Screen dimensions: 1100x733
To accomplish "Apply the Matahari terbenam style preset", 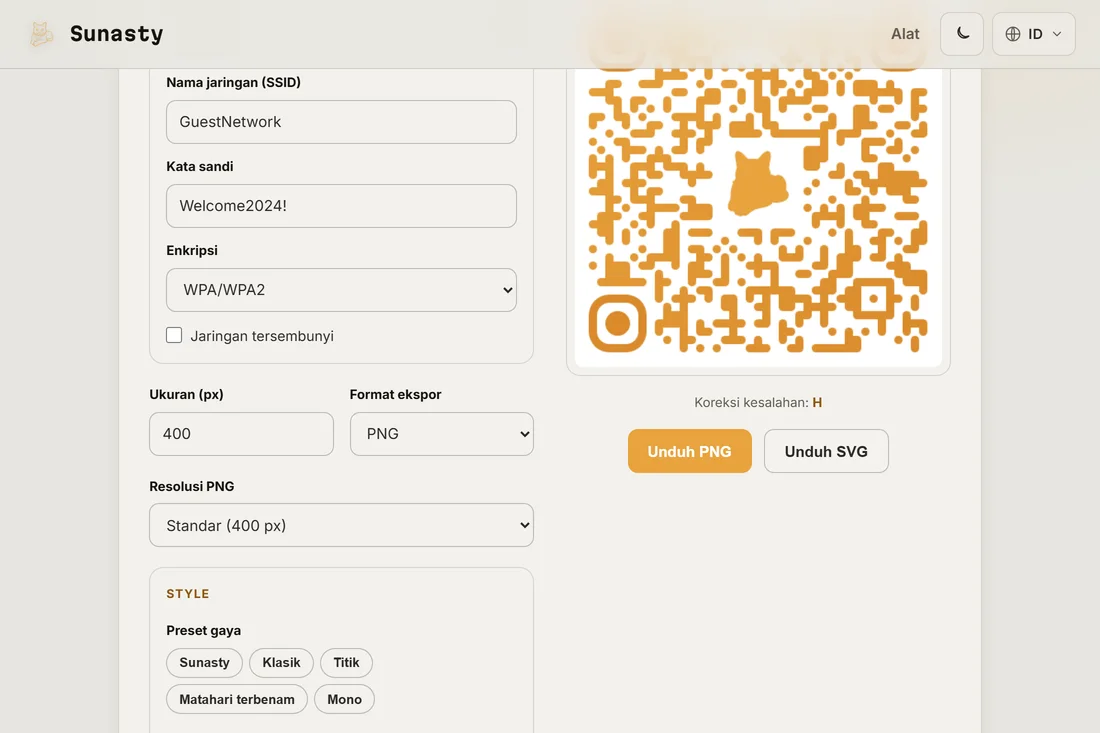I will [237, 699].
